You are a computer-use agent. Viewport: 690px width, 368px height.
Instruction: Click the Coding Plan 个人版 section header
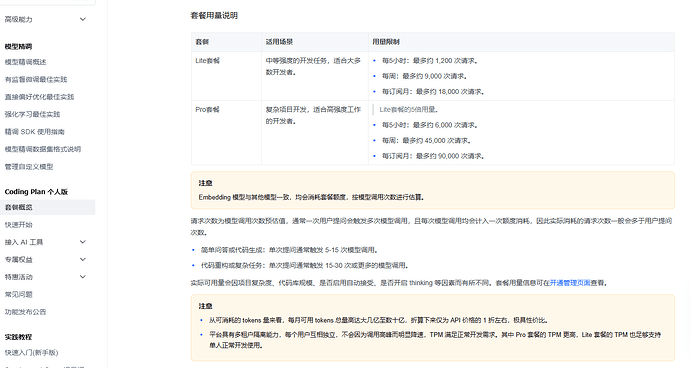pyautogui.click(x=36, y=191)
